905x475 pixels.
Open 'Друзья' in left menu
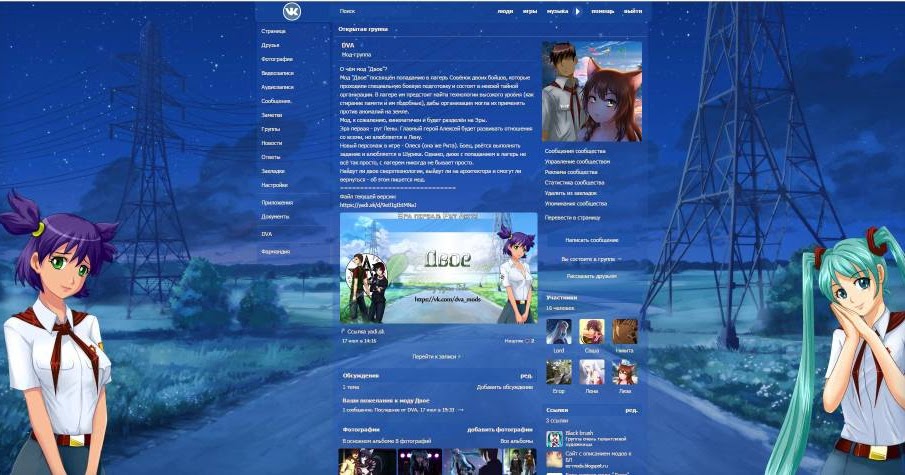click(271, 45)
